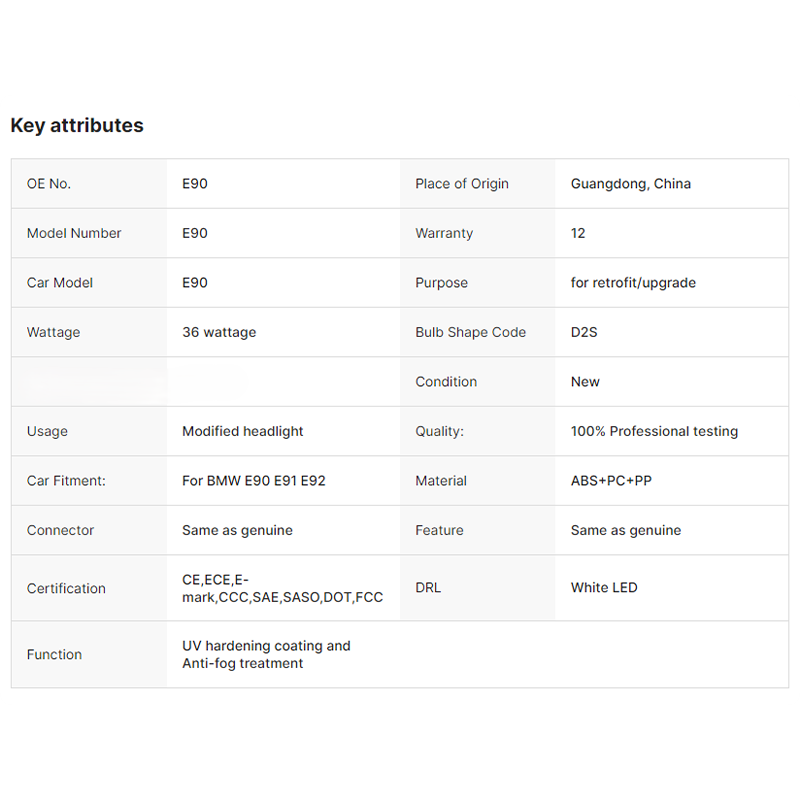Click the 100% Professional testing value
800x800 pixels.
tap(654, 431)
